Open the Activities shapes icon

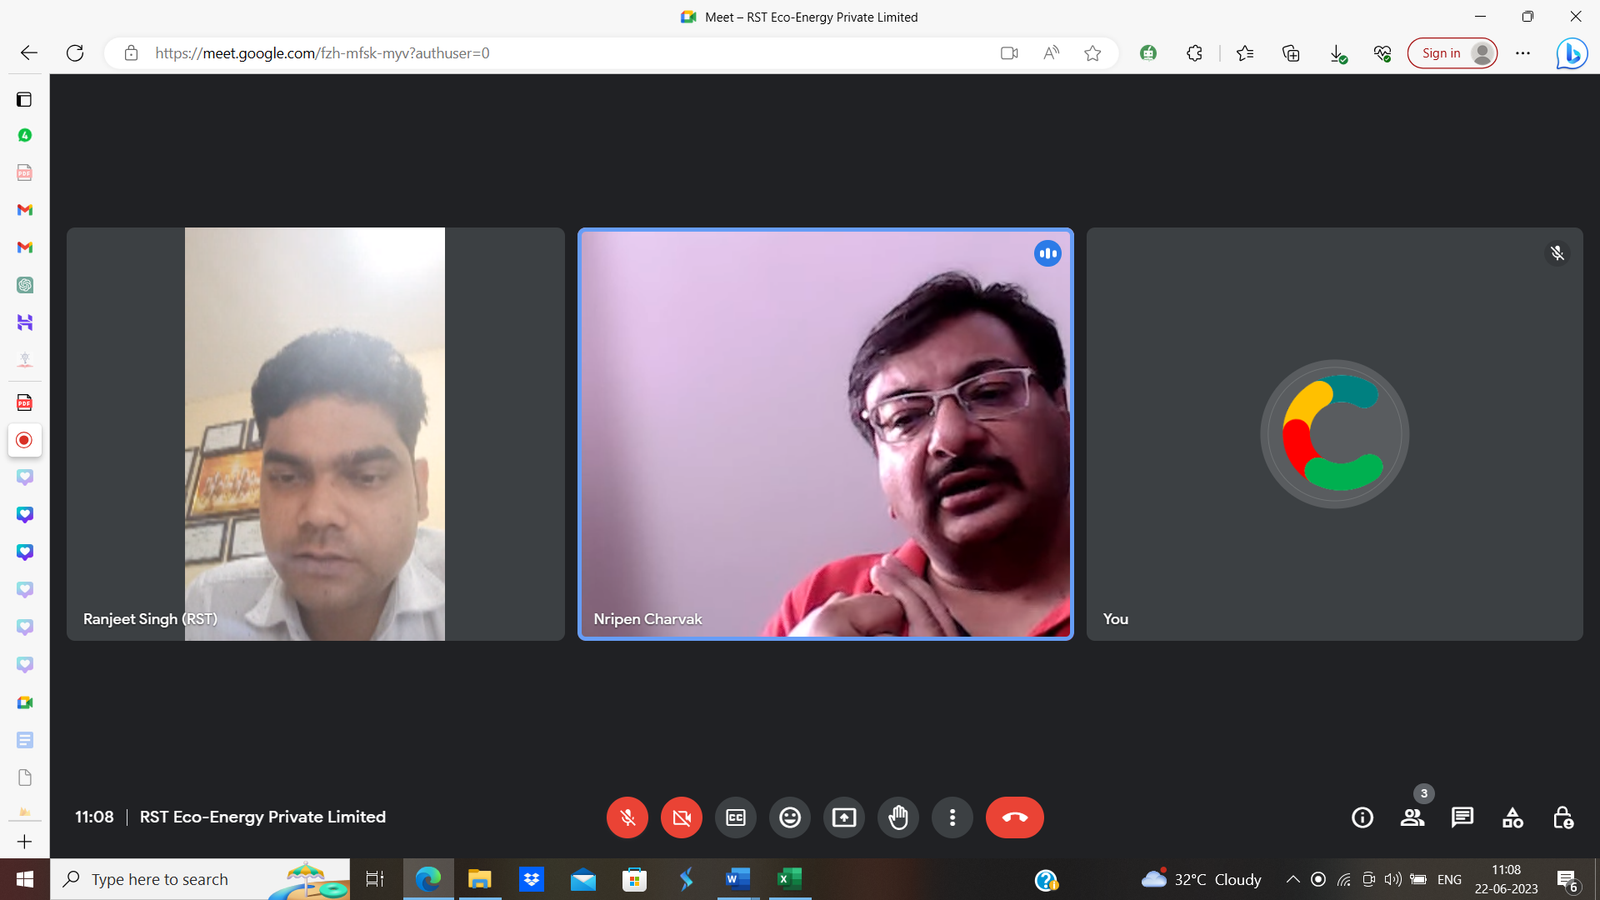point(1513,818)
